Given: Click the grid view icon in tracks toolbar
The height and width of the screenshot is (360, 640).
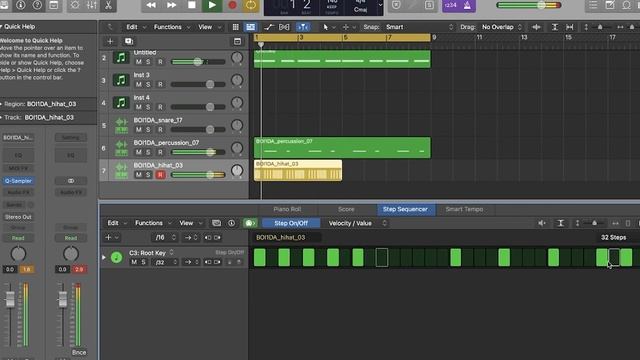Looking at the screenshot, I should (236, 27).
